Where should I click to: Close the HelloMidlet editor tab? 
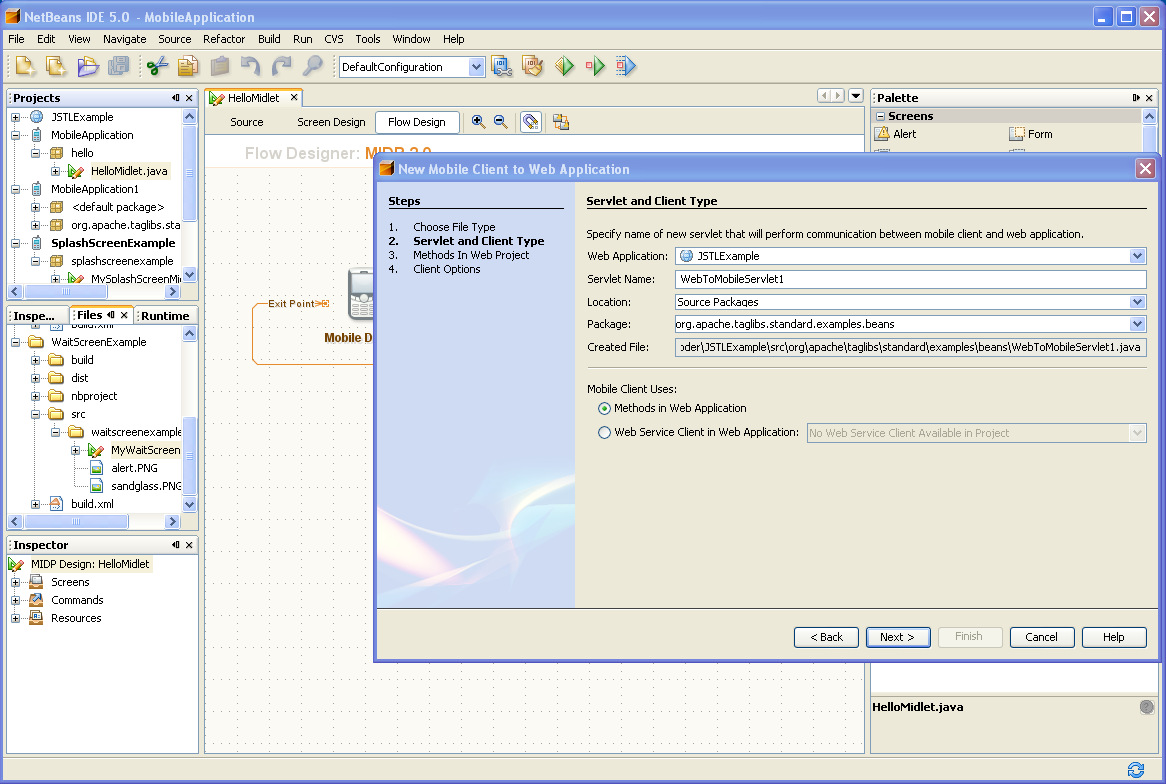pos(294,97)
